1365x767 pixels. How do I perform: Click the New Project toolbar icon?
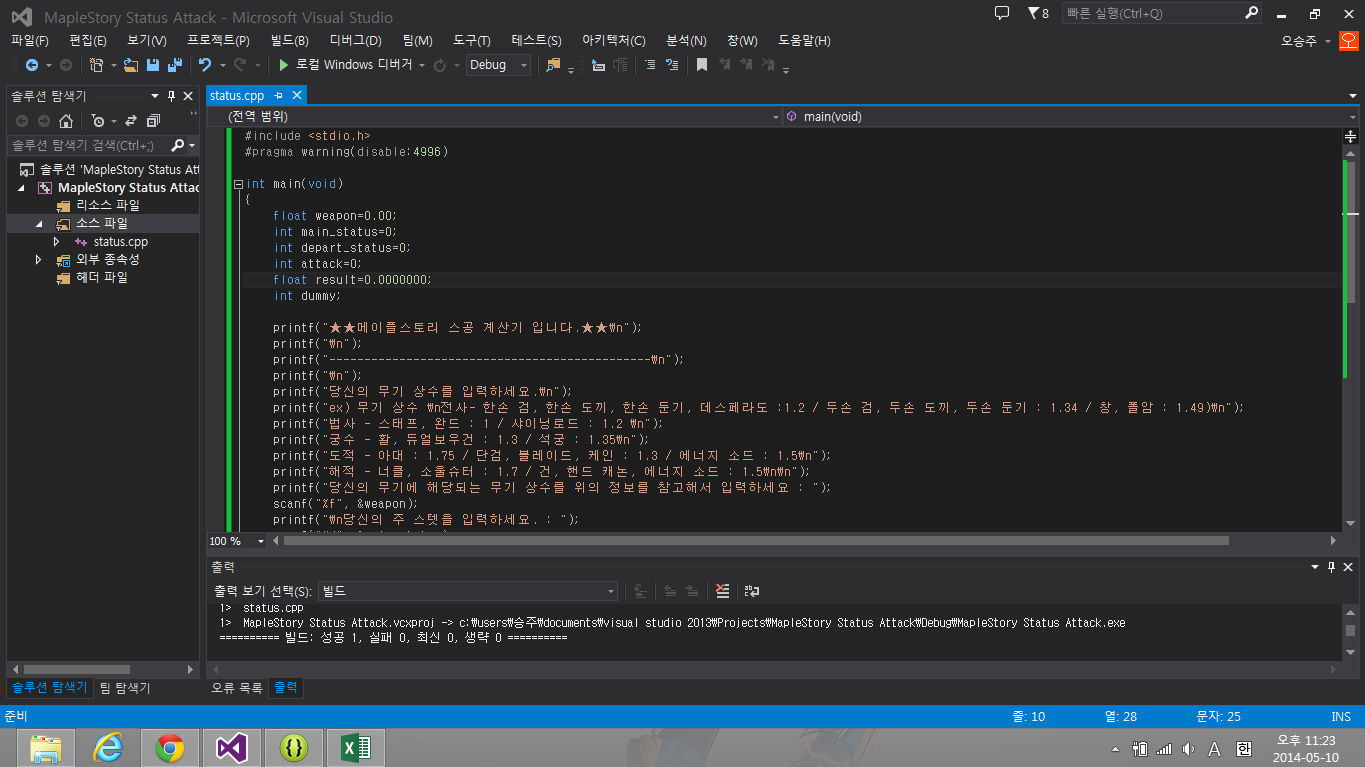click(96, 65)
